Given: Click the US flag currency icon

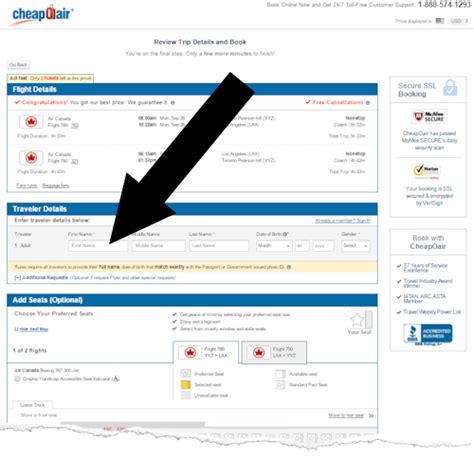Looking at the screenshot, I should (x=440, y=21).
